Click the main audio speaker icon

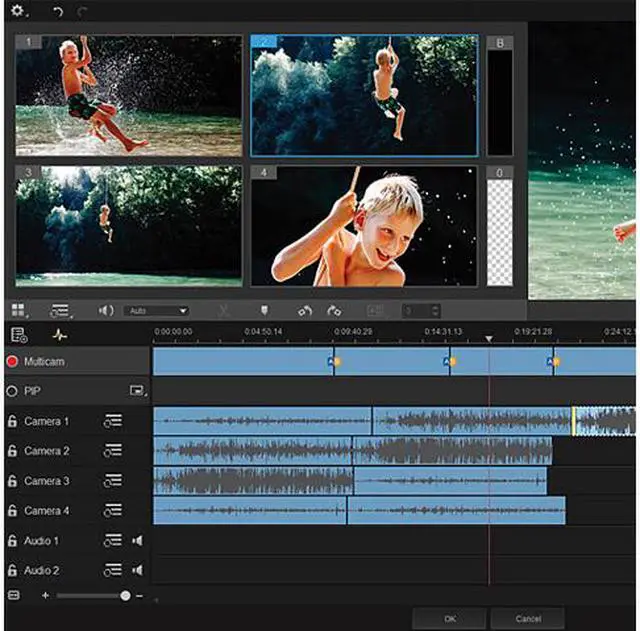coord(106,311)
